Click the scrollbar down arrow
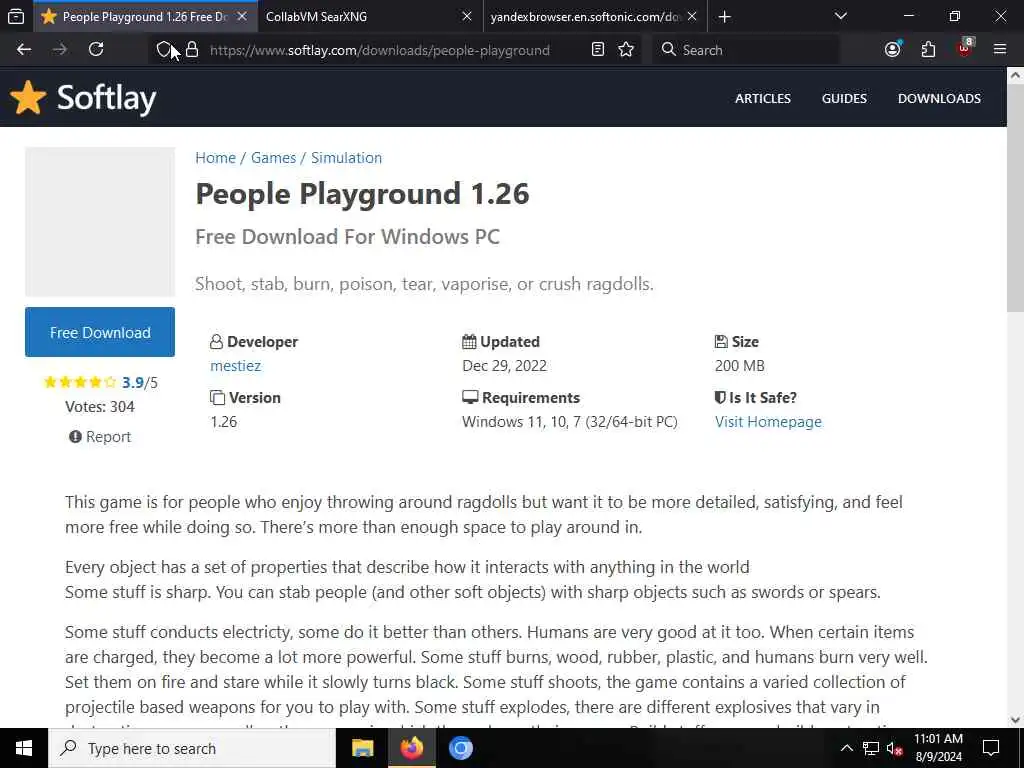Viewport: 1024px width, 768px height. click(1015, 720)
